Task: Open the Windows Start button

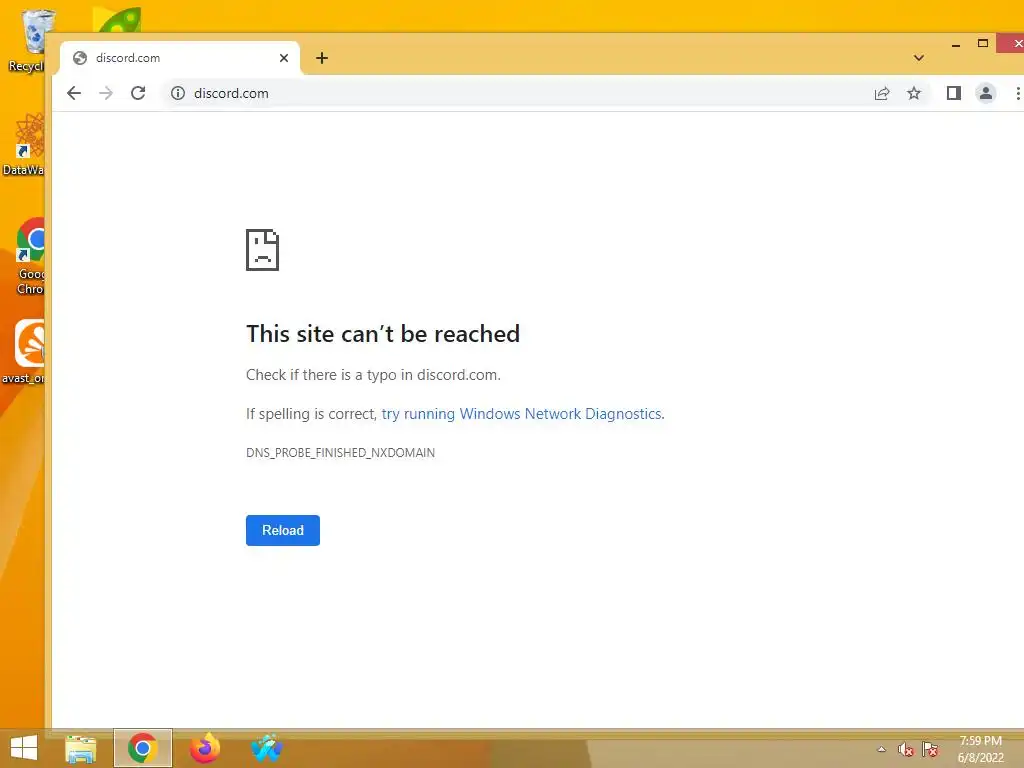Action: pos(24,748)
